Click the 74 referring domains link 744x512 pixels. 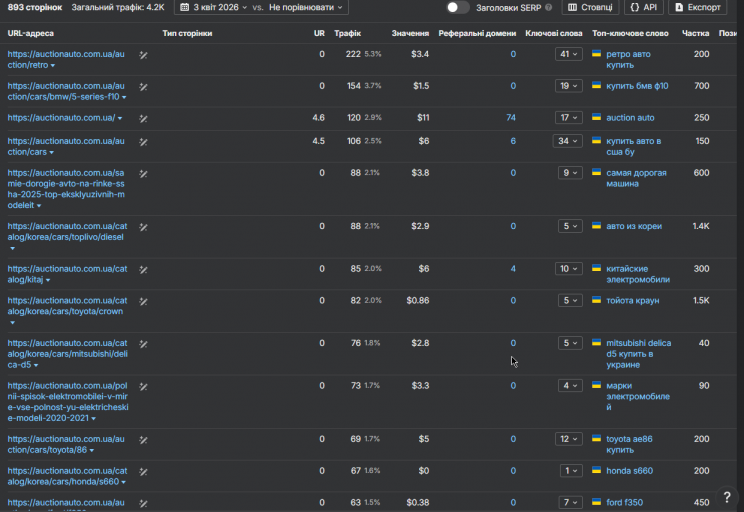[x=511, y=118]
